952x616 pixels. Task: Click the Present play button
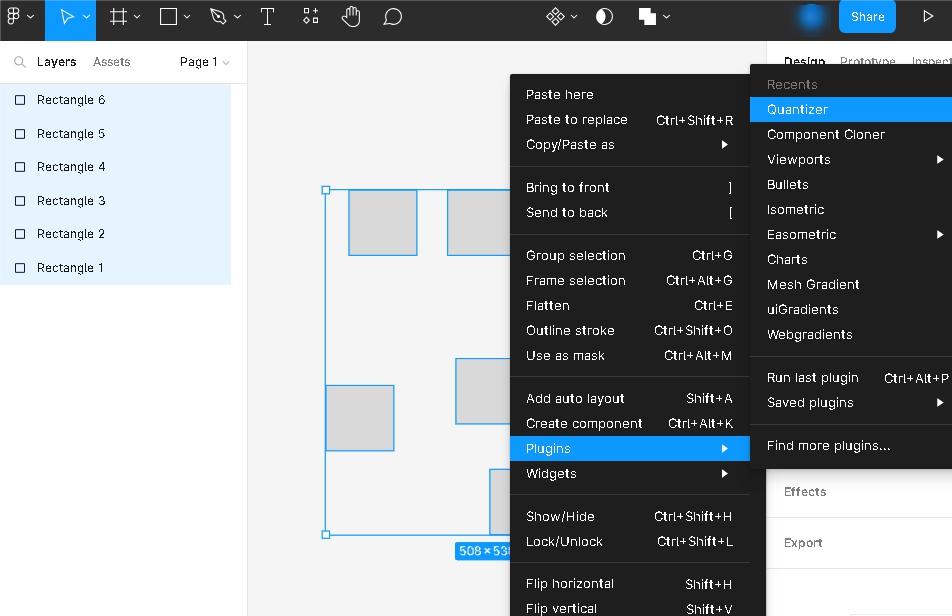point(928,17)
